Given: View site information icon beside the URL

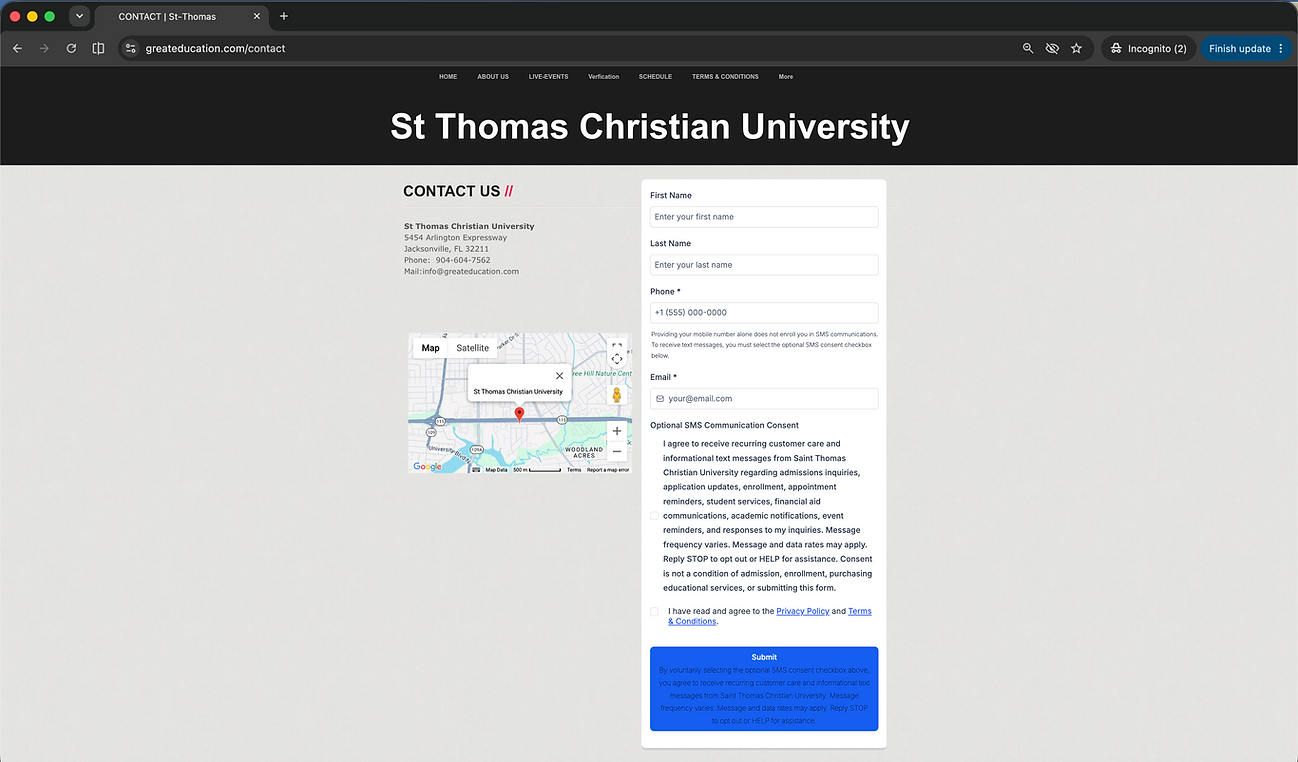Looking at the screenshot, I should point(130,48).
